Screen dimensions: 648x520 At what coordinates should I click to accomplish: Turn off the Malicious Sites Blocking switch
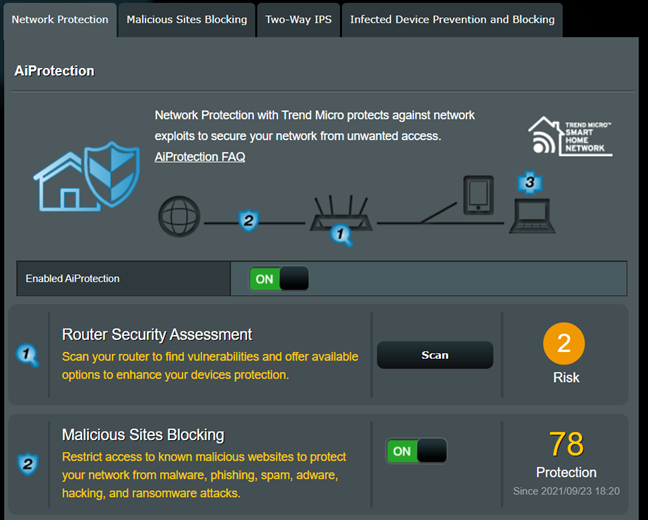(416, 451)
